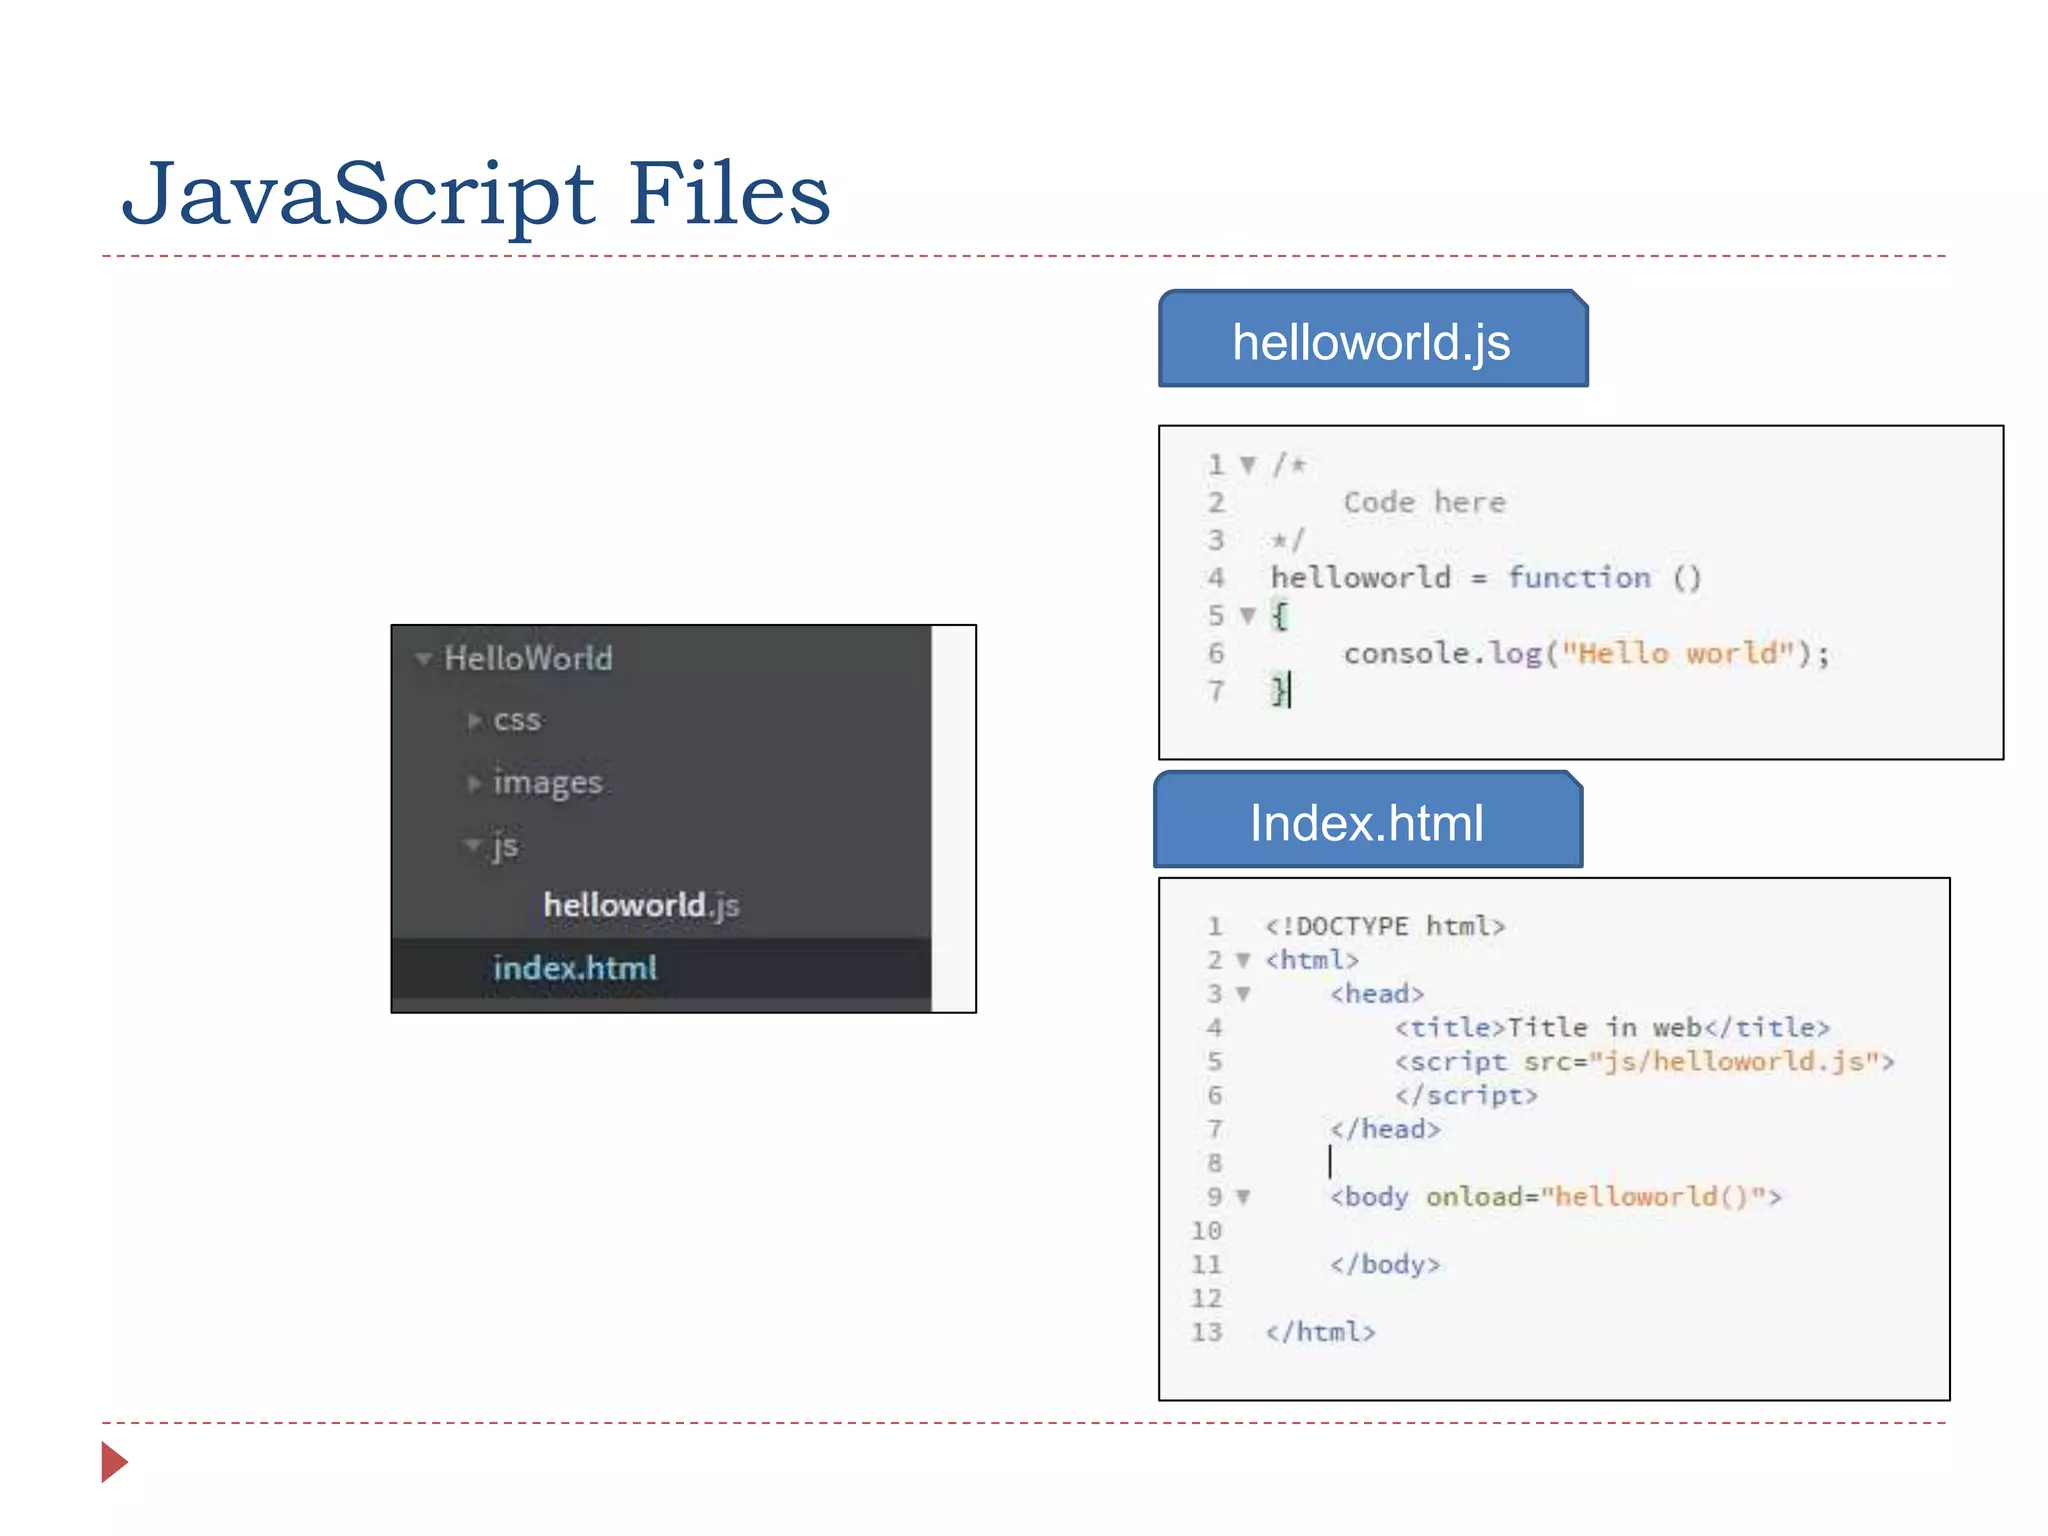Click line number 13 in index.html gutter
Viewport: 2048px width, 1536px height.
pos(1207,1332)
